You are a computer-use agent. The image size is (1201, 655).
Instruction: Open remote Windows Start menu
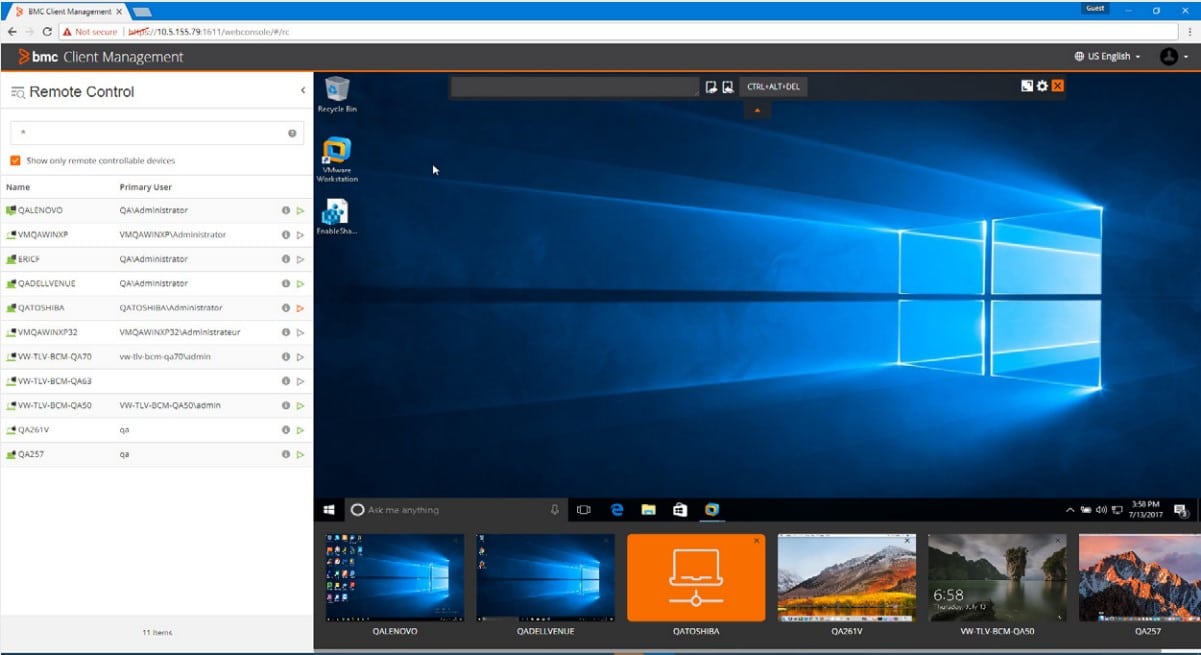328,510
